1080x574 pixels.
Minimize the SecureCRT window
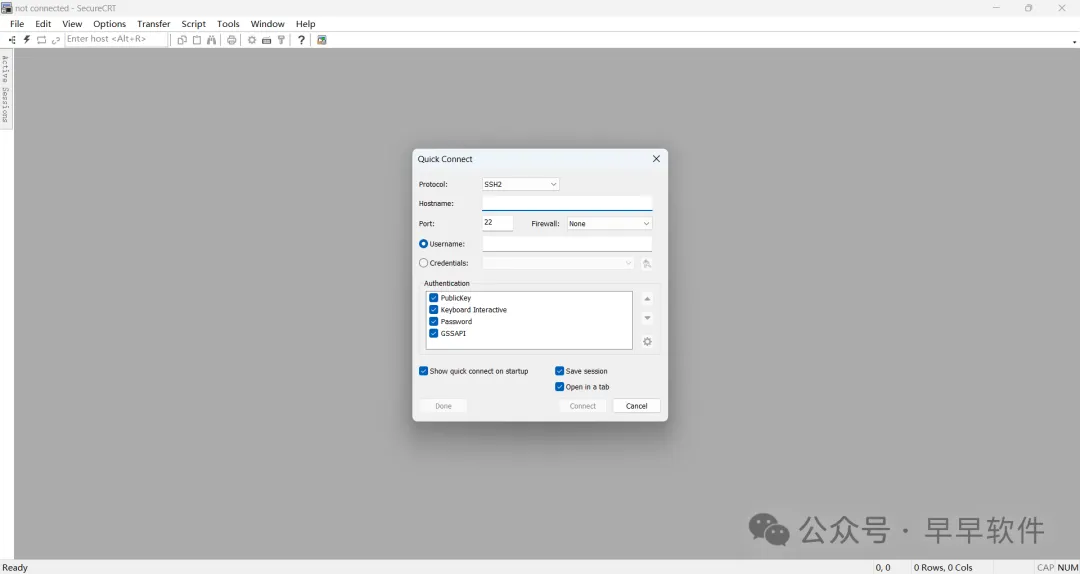pyautogui.click(x=996, y=8)
